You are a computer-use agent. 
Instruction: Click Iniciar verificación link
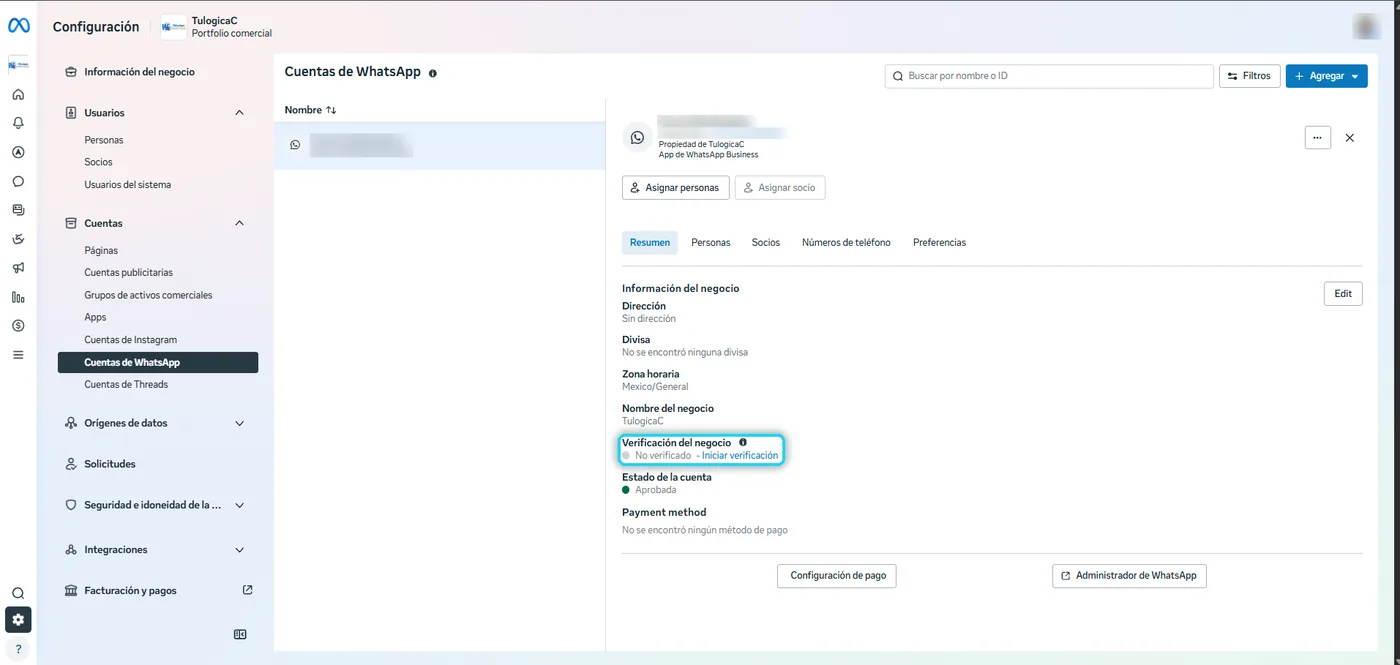pyautogui.click(x=740, y=455)
